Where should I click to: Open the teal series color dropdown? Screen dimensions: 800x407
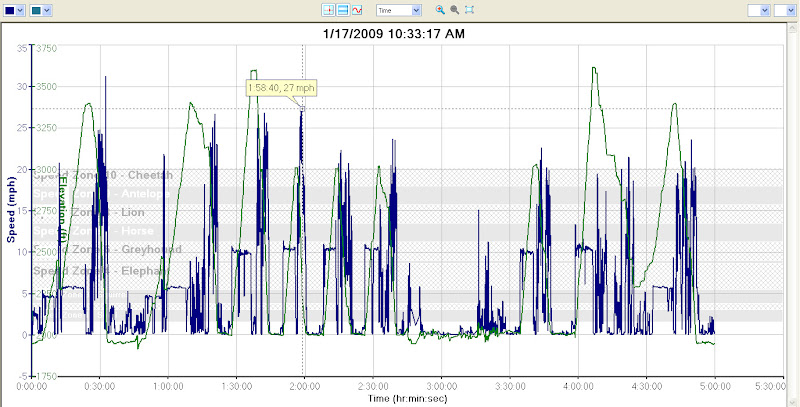tap(40, 10)
